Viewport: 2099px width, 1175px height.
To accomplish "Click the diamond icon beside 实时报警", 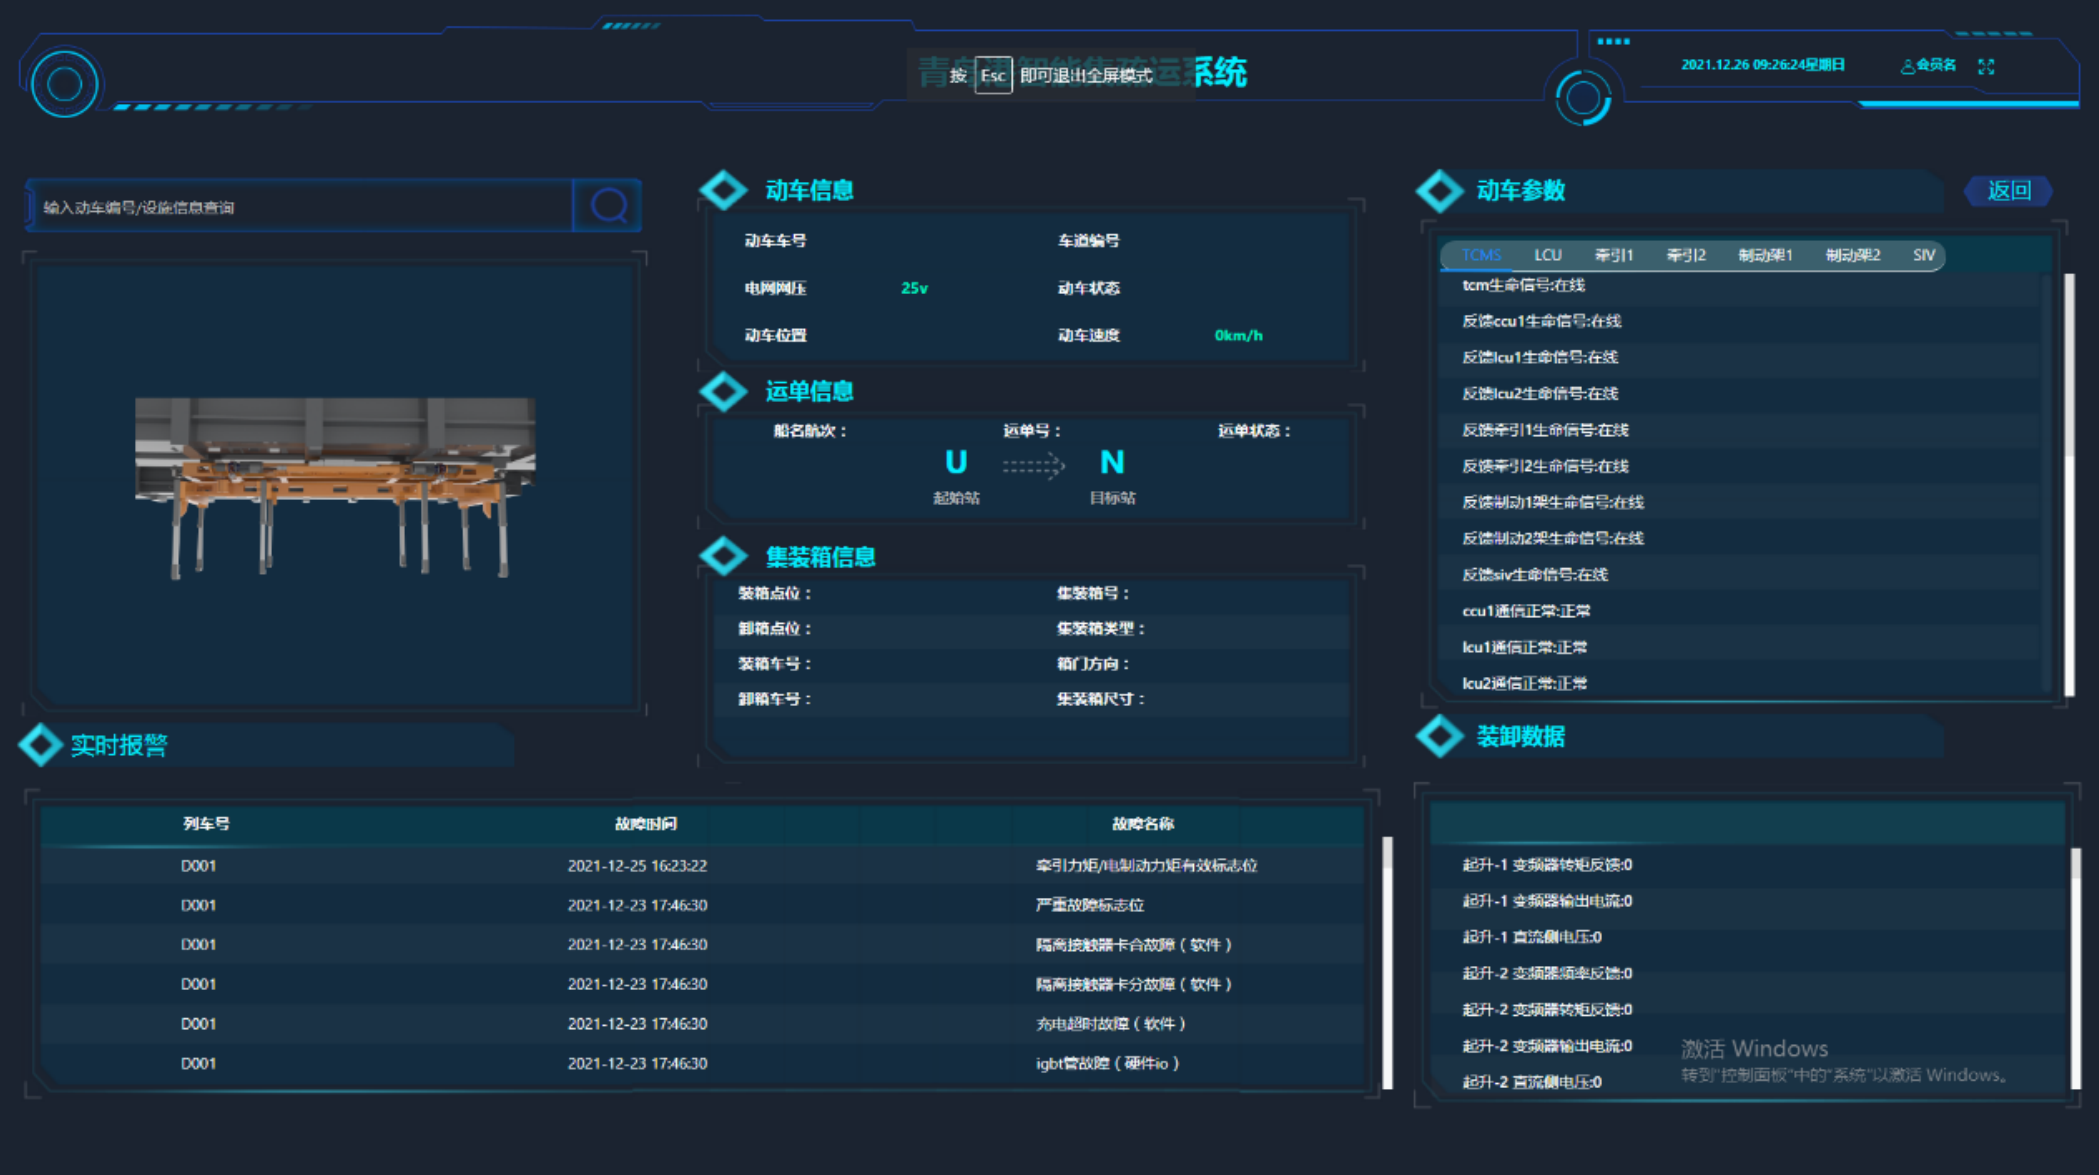I will tap(41, 745).
